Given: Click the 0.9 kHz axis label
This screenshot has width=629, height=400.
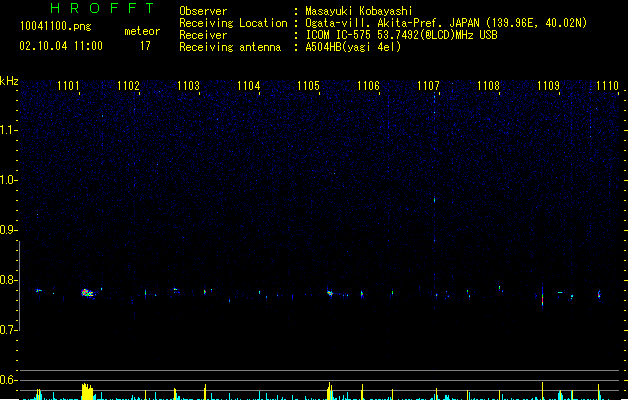Looking at the screenshot, I should (8, 230).
